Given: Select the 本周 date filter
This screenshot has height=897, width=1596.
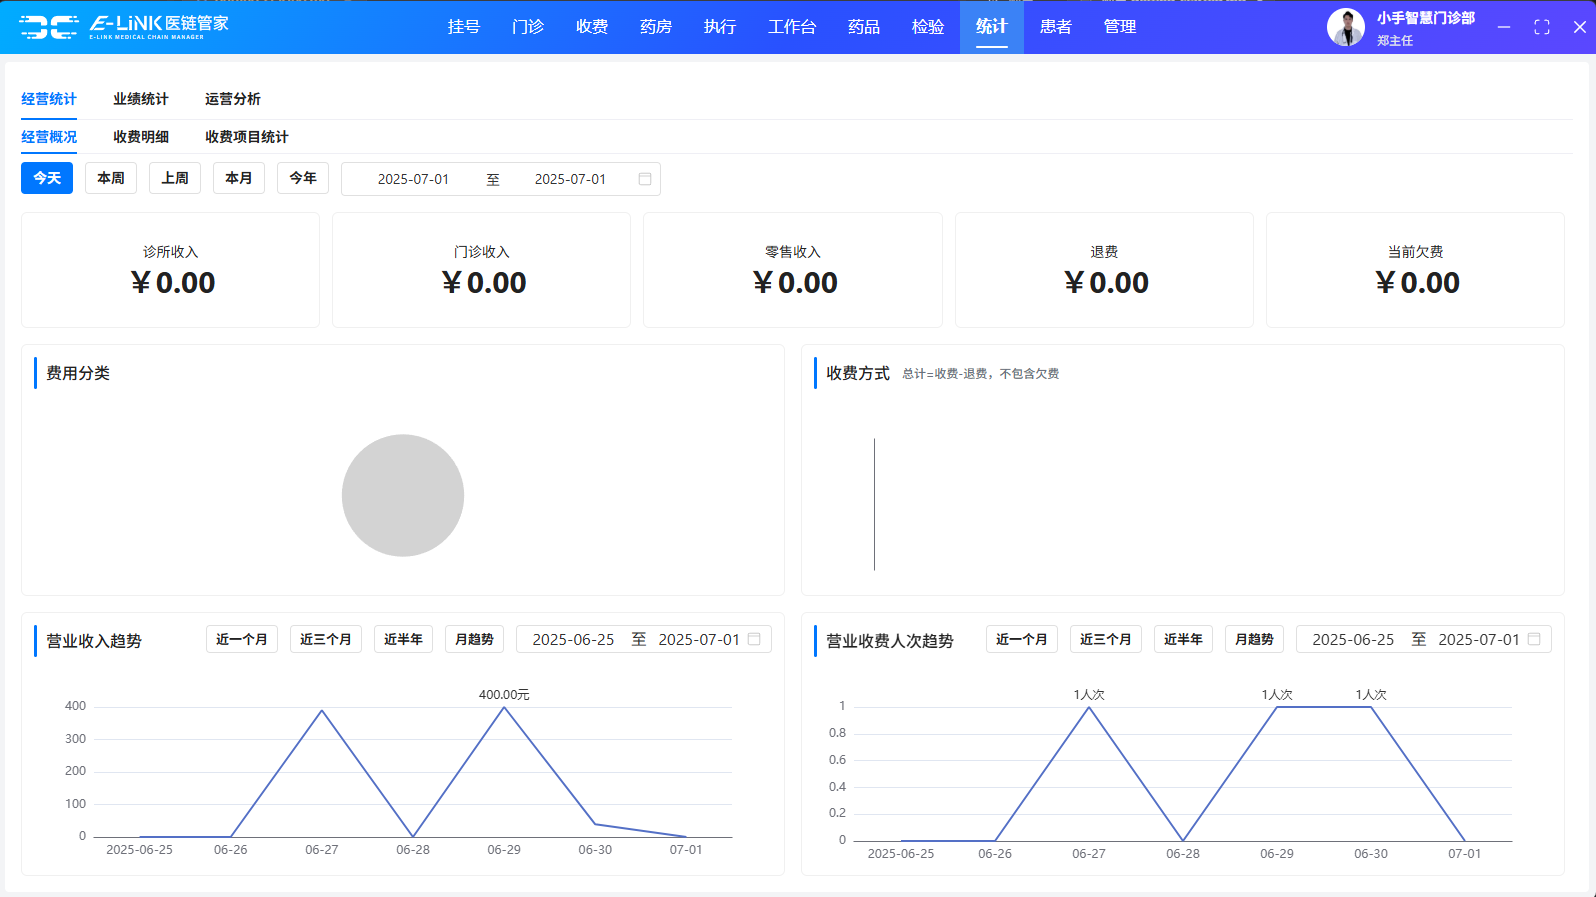Looking at the screenshot, I should click(111, 178).
